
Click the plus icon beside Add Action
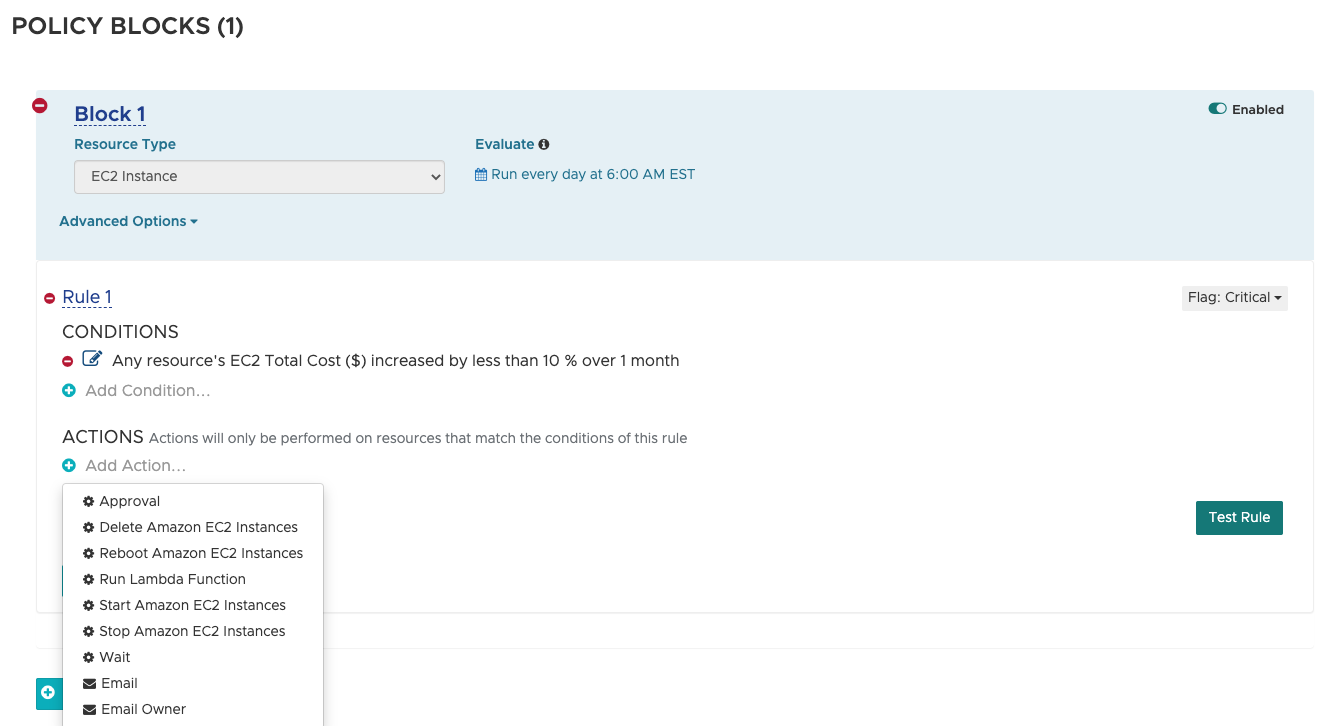69,466
